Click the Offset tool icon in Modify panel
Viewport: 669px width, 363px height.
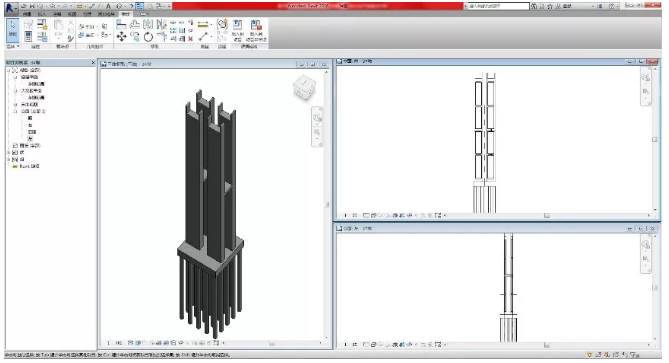tap(134, 24)
